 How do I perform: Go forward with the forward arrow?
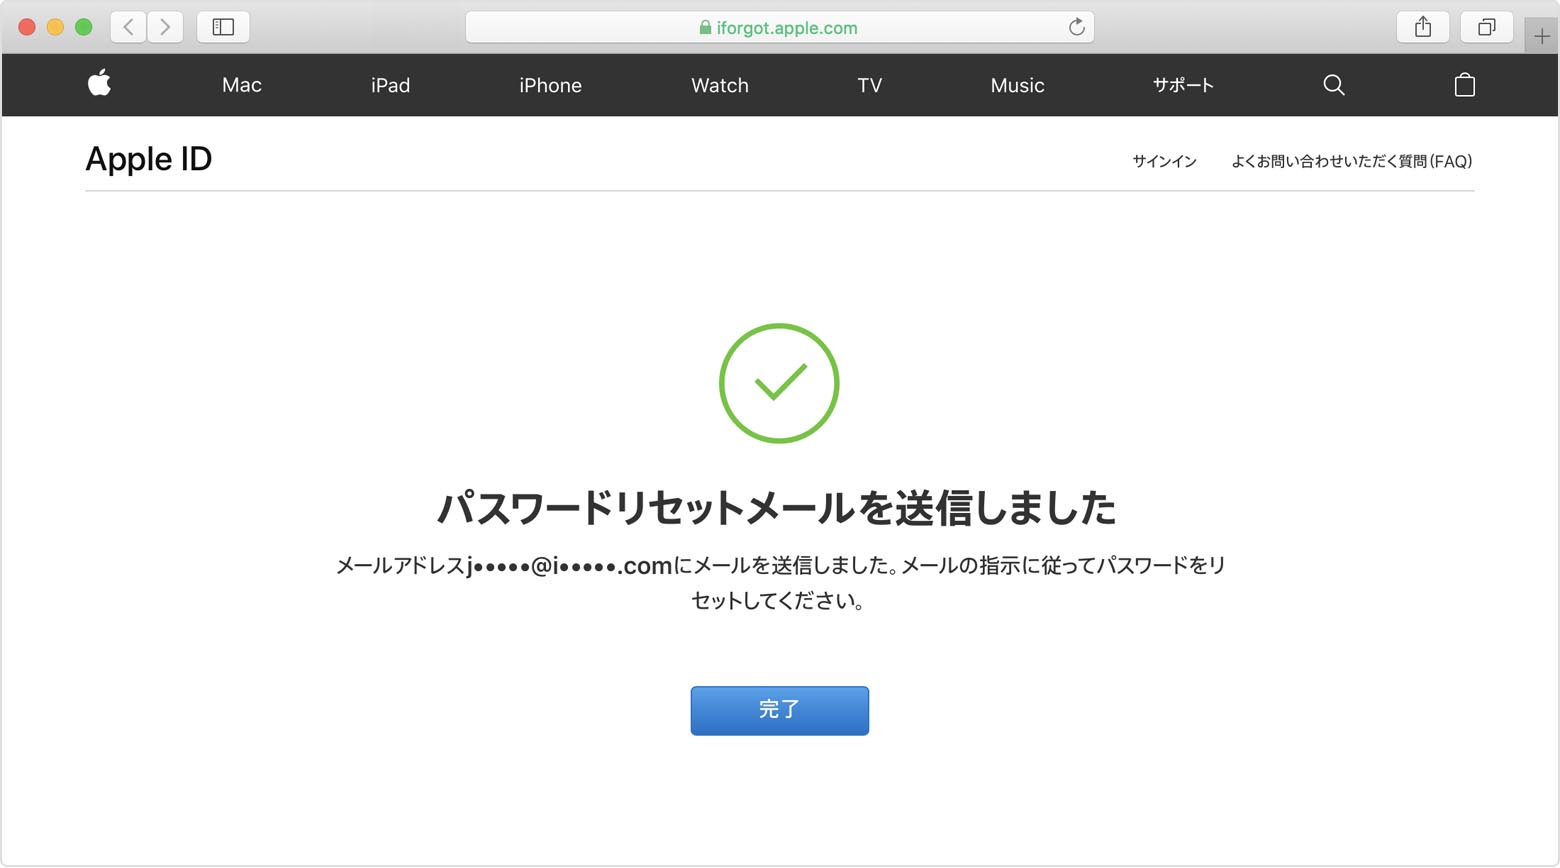click(165, 27)
